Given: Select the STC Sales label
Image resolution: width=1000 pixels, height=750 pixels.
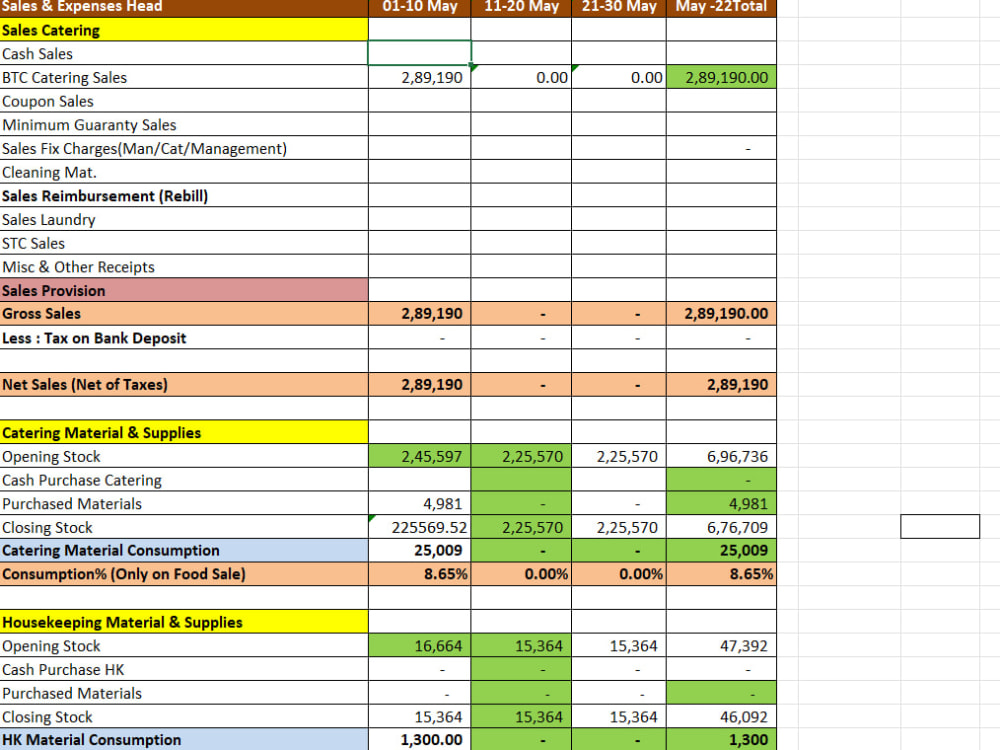Looking at the screenshot, I should click(x=33, y=243).
